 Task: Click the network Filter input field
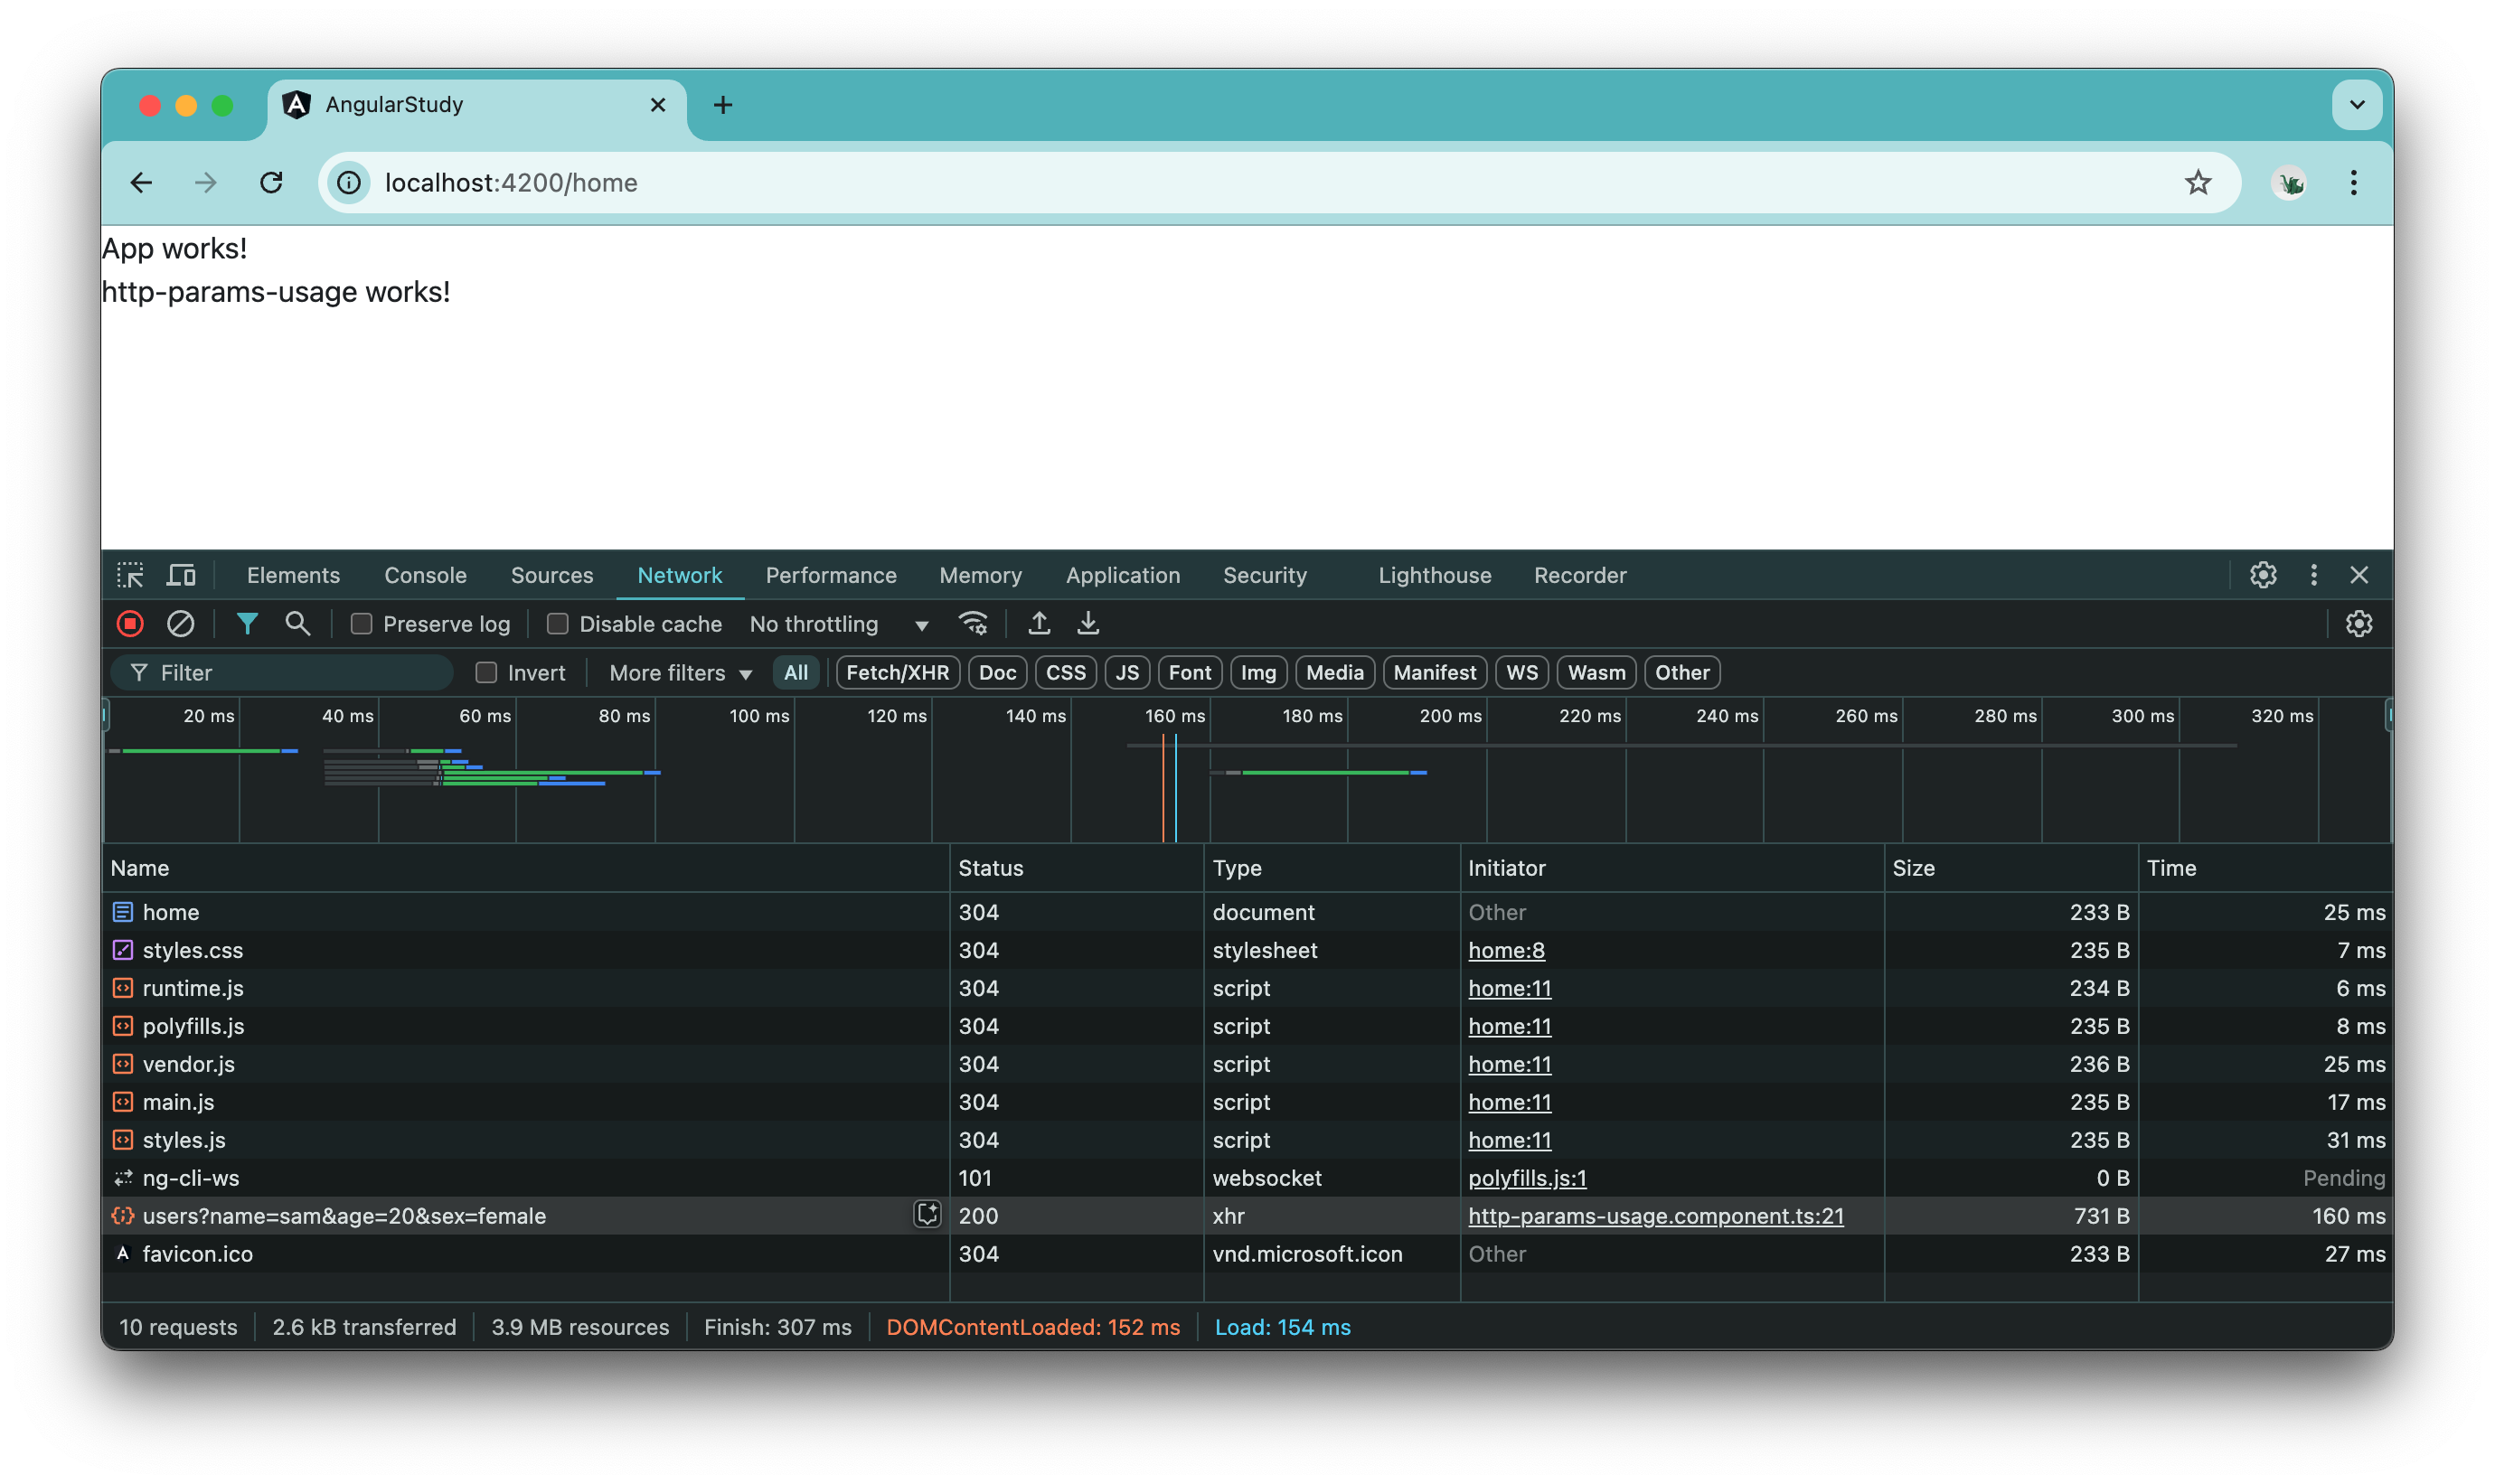[283, 673]
